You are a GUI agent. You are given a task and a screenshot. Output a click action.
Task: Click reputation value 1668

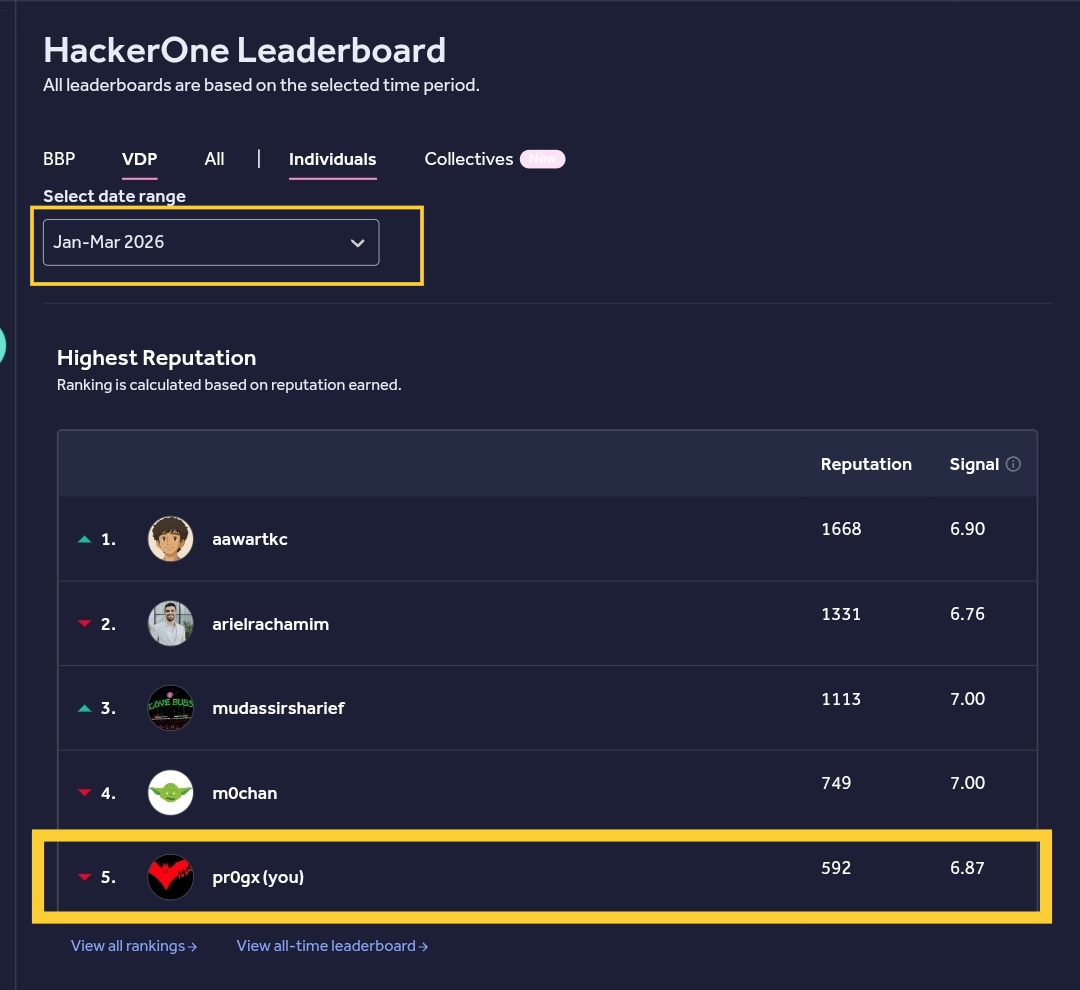841,529
